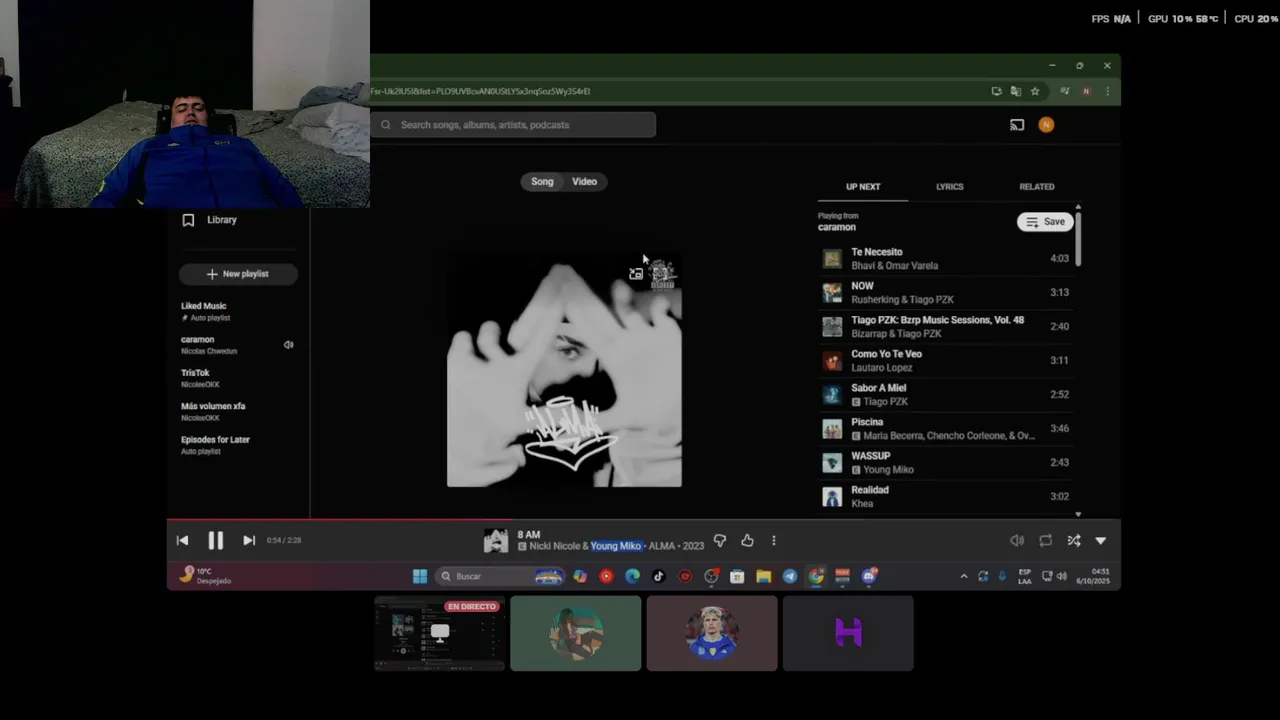Click the queue scrollbar down arrow
The height and width of the screenshot is (720, 1280).
click(x=1078, y=514)
